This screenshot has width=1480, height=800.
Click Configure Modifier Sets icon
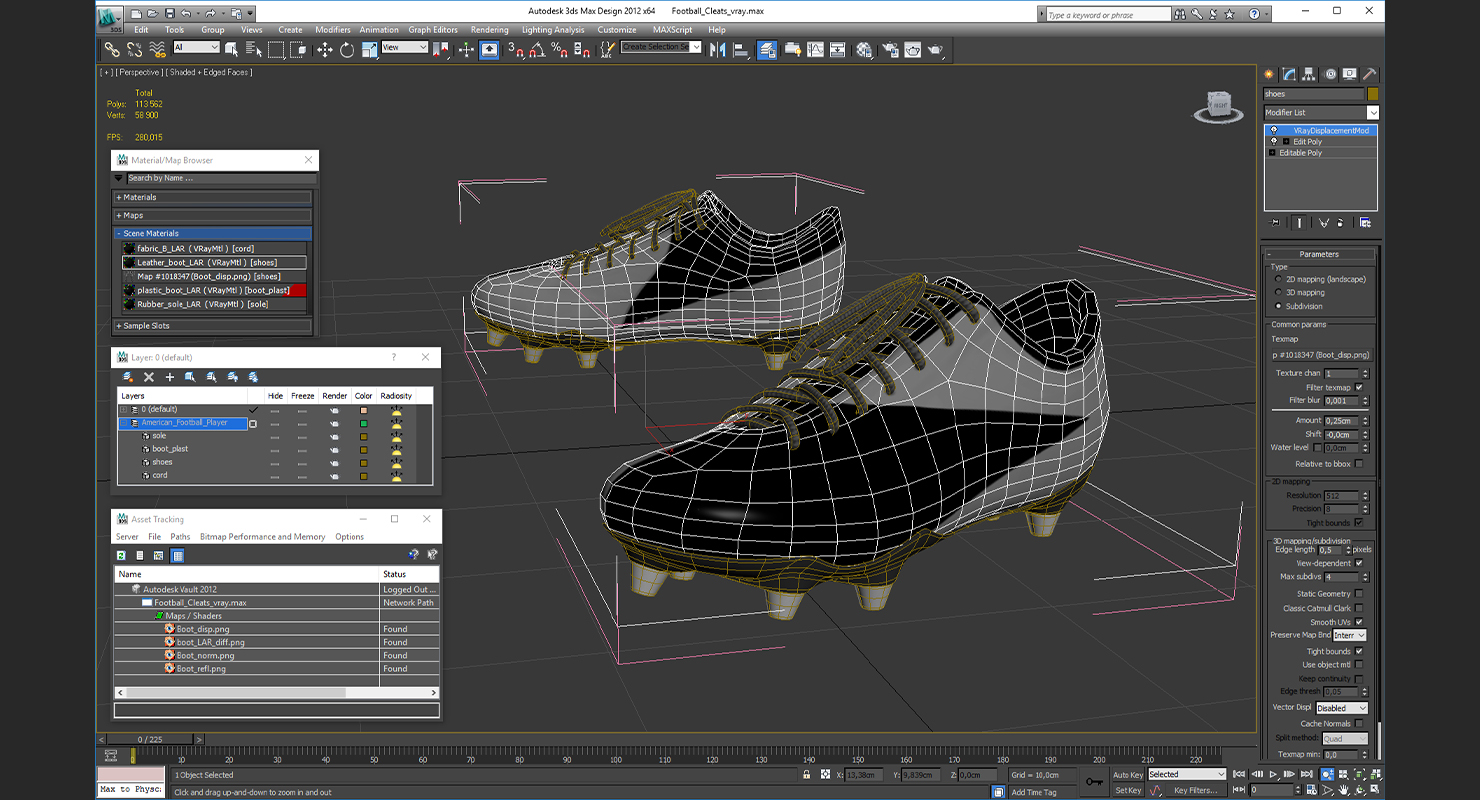pyautogui.click(x=1365, y=223)
